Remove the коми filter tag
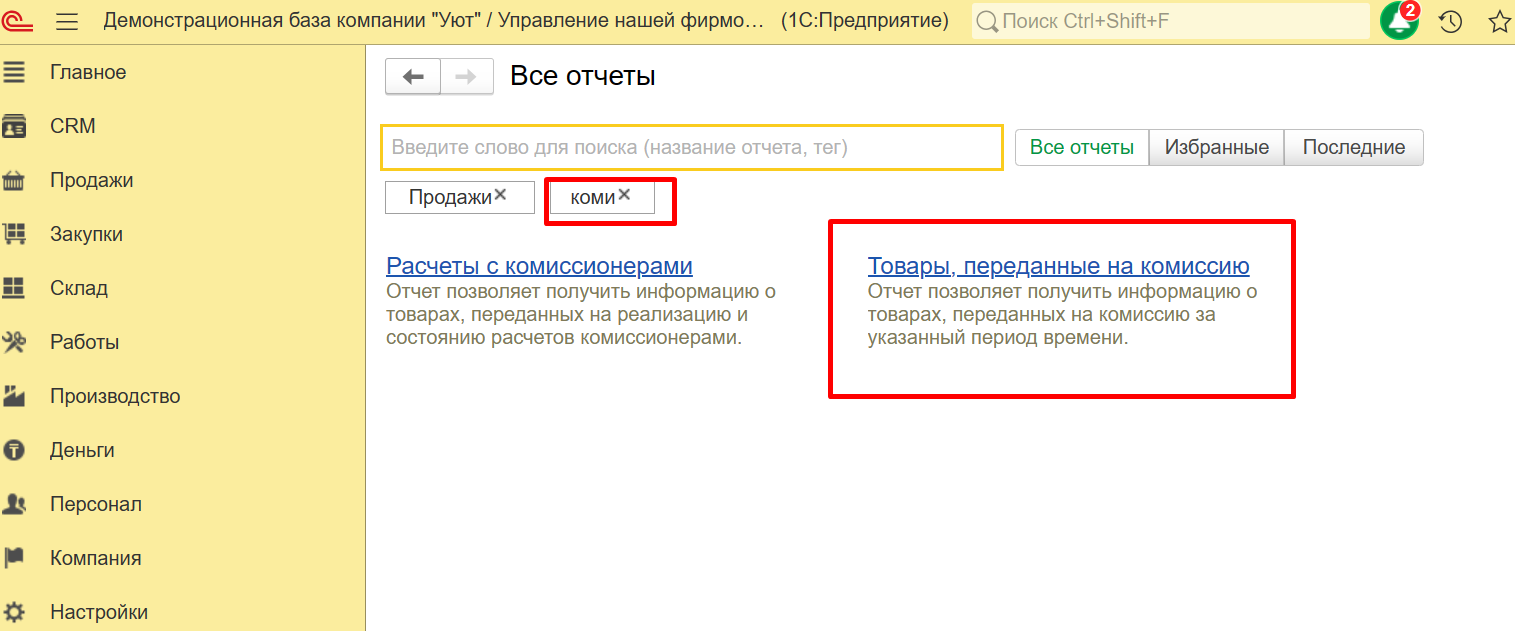 (x=625, y=195)
